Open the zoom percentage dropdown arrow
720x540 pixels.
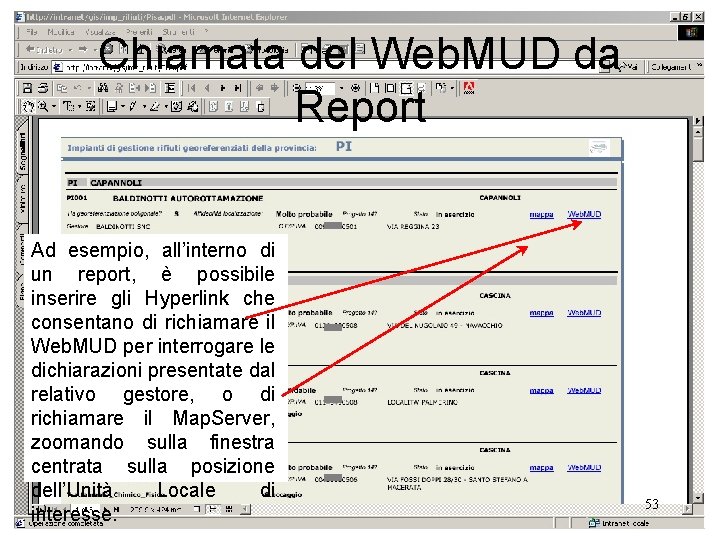click(x=341, y=88)
